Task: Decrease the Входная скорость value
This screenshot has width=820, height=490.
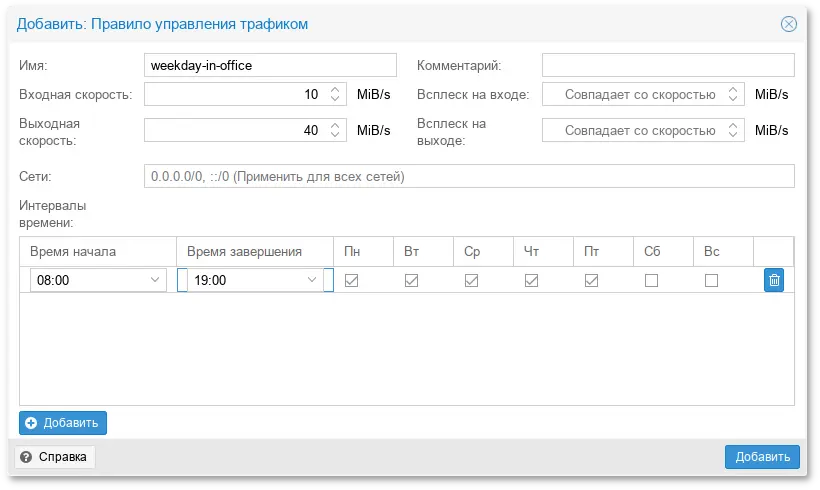Action: pyautogui.click(x=335, y=99)
